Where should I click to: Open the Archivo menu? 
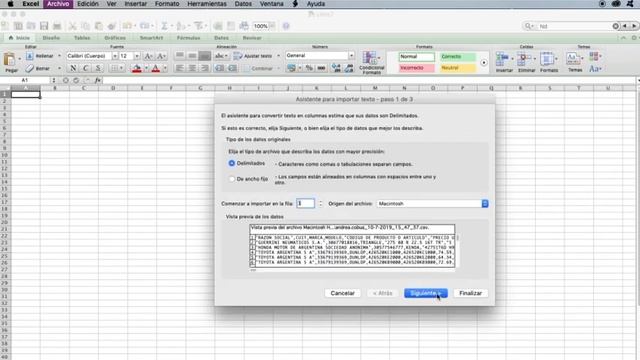coord(58,4)
